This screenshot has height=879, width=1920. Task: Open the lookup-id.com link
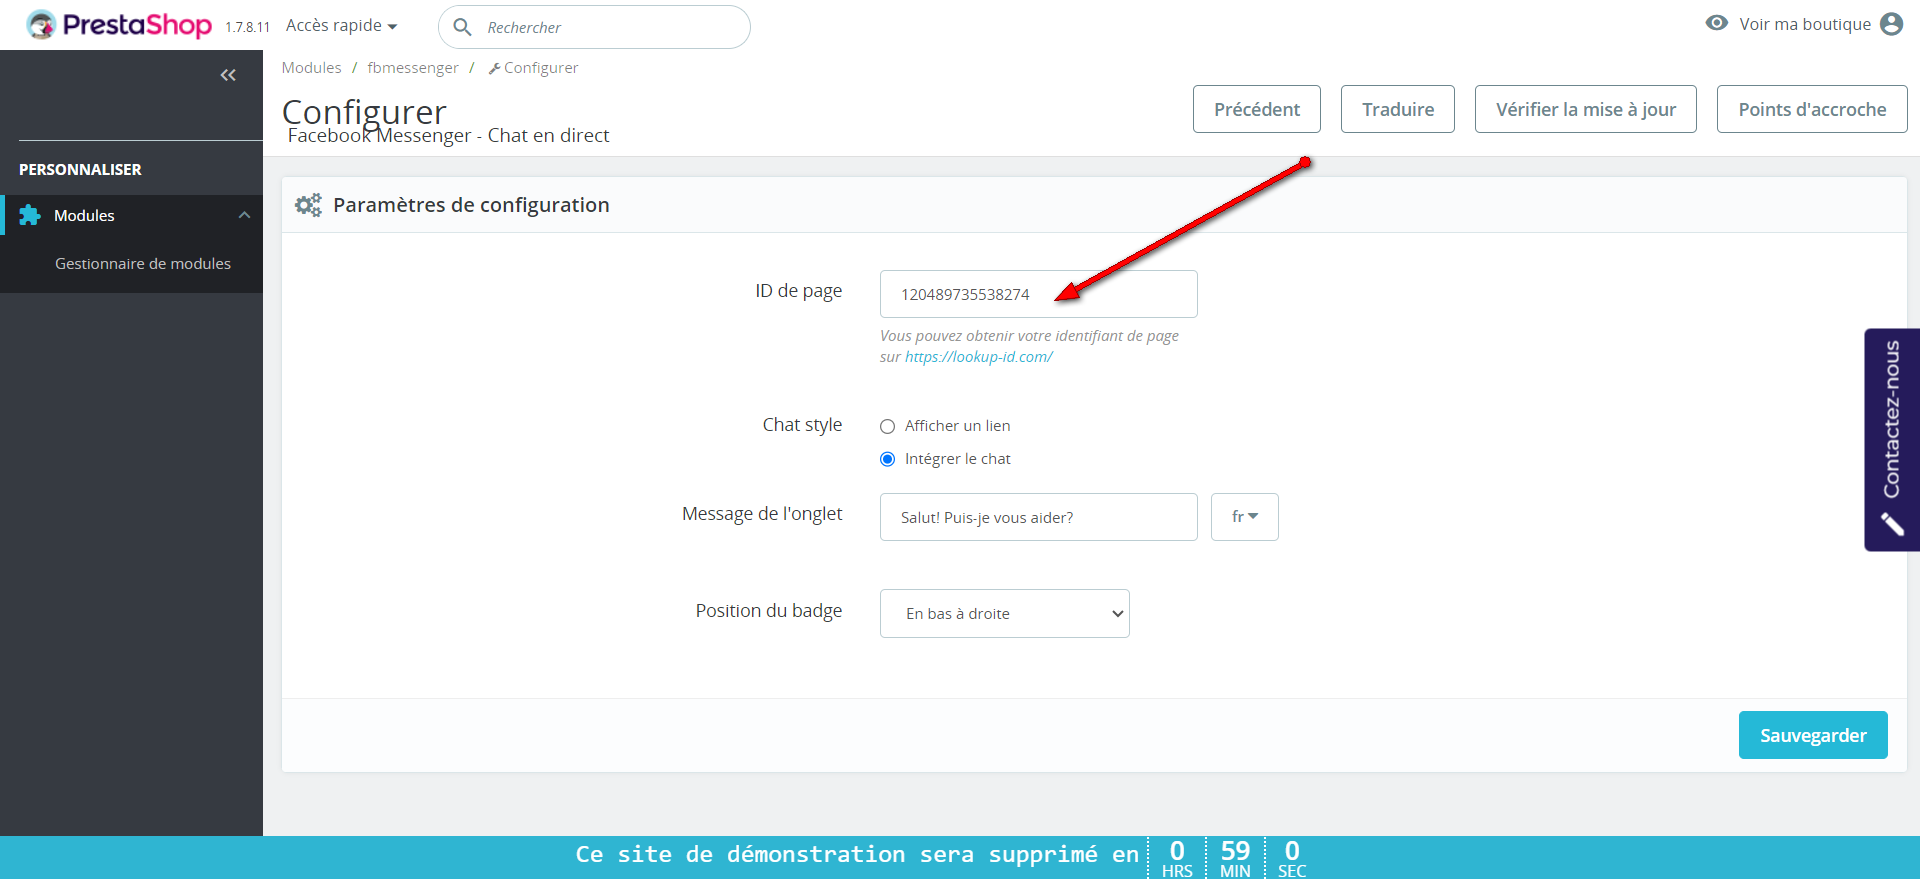point(979,357)
